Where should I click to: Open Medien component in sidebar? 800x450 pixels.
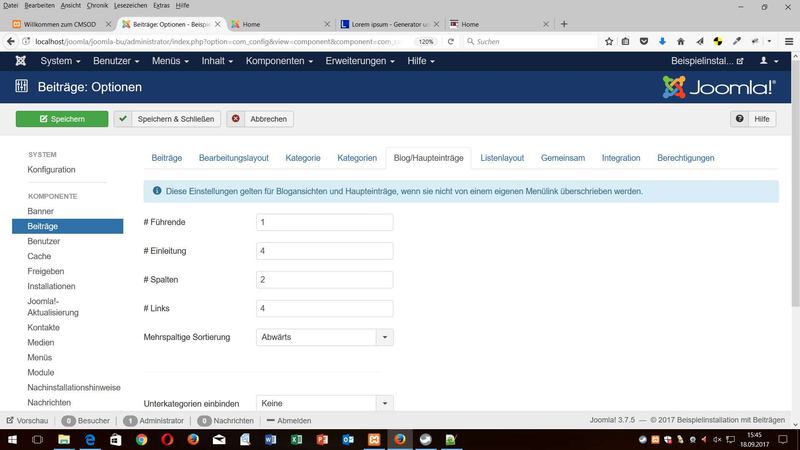41,342
